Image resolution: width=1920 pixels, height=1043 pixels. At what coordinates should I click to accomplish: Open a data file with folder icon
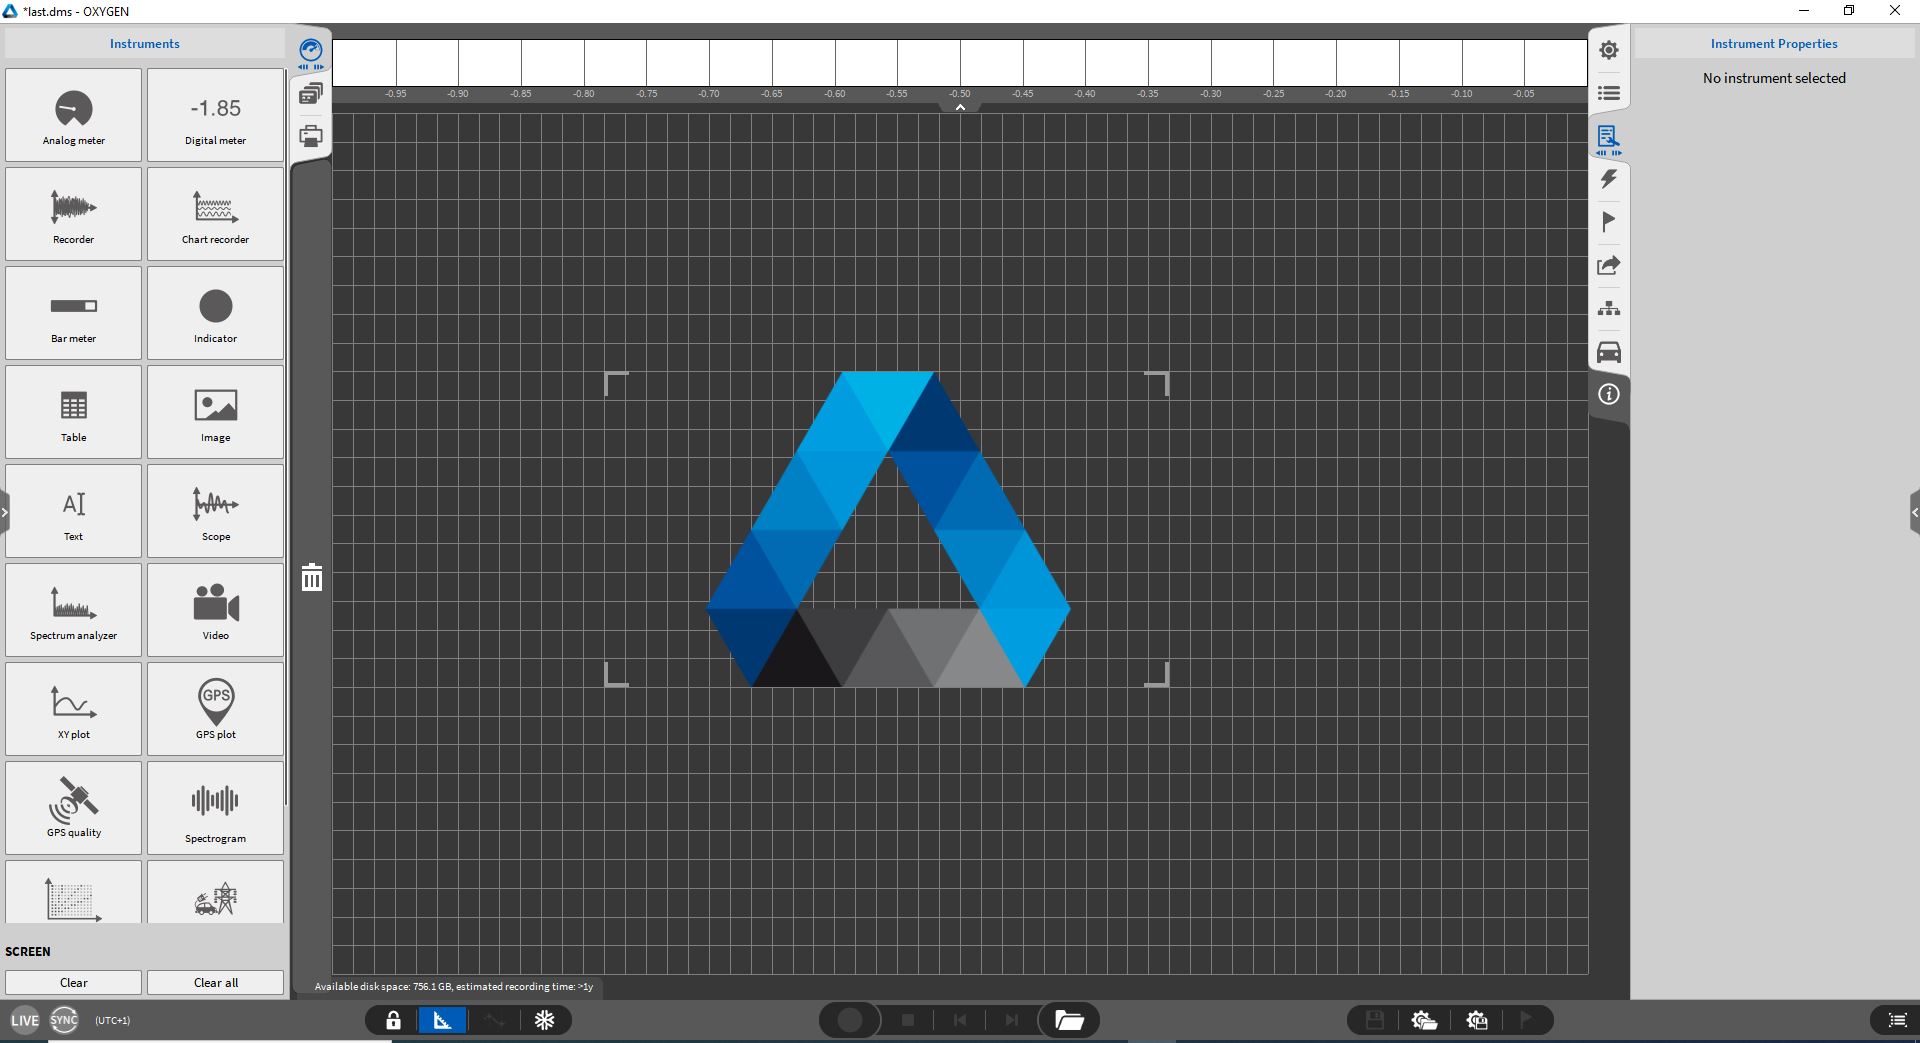pos(1069,1020)
